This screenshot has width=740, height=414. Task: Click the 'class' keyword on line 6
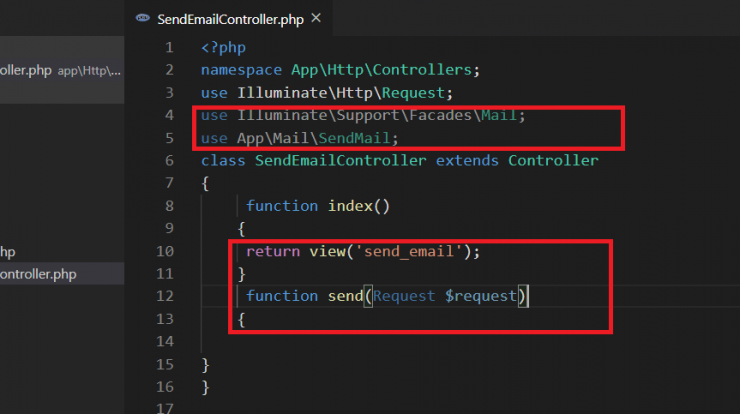[x=223, y=161]
